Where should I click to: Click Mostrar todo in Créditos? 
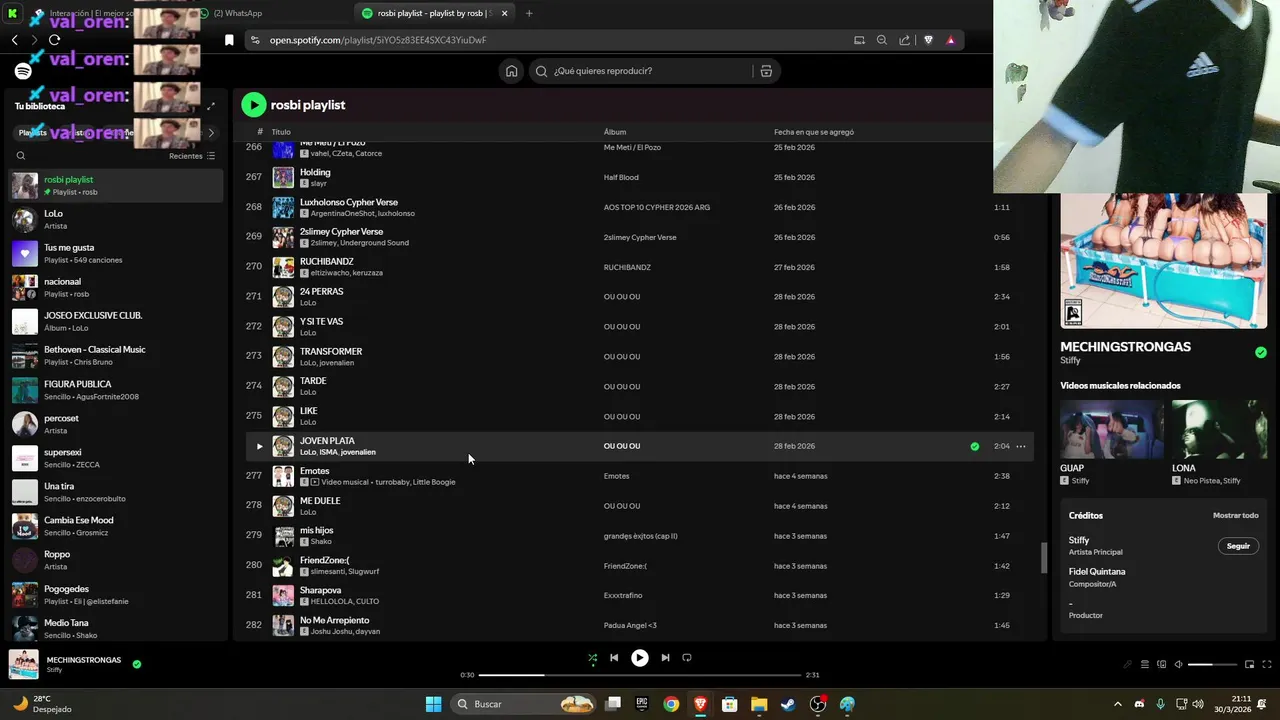pos(1235,516)
